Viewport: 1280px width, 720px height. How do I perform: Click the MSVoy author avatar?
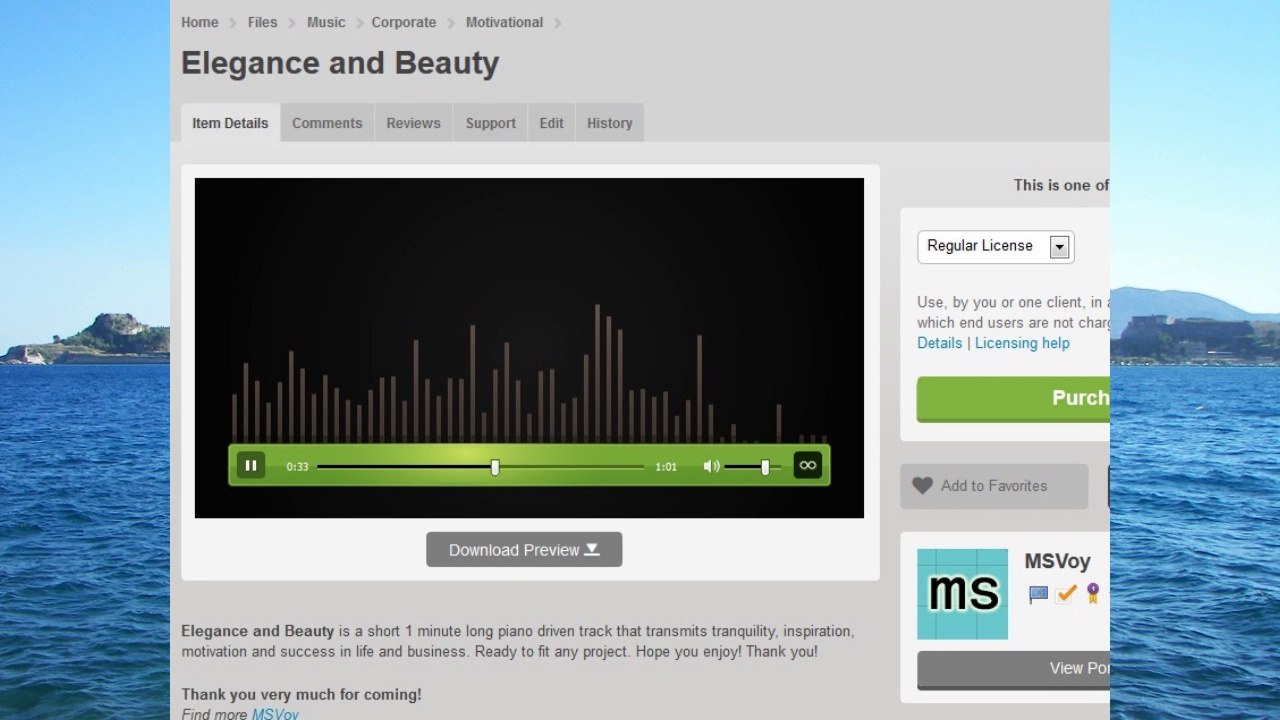pos(962,594)
